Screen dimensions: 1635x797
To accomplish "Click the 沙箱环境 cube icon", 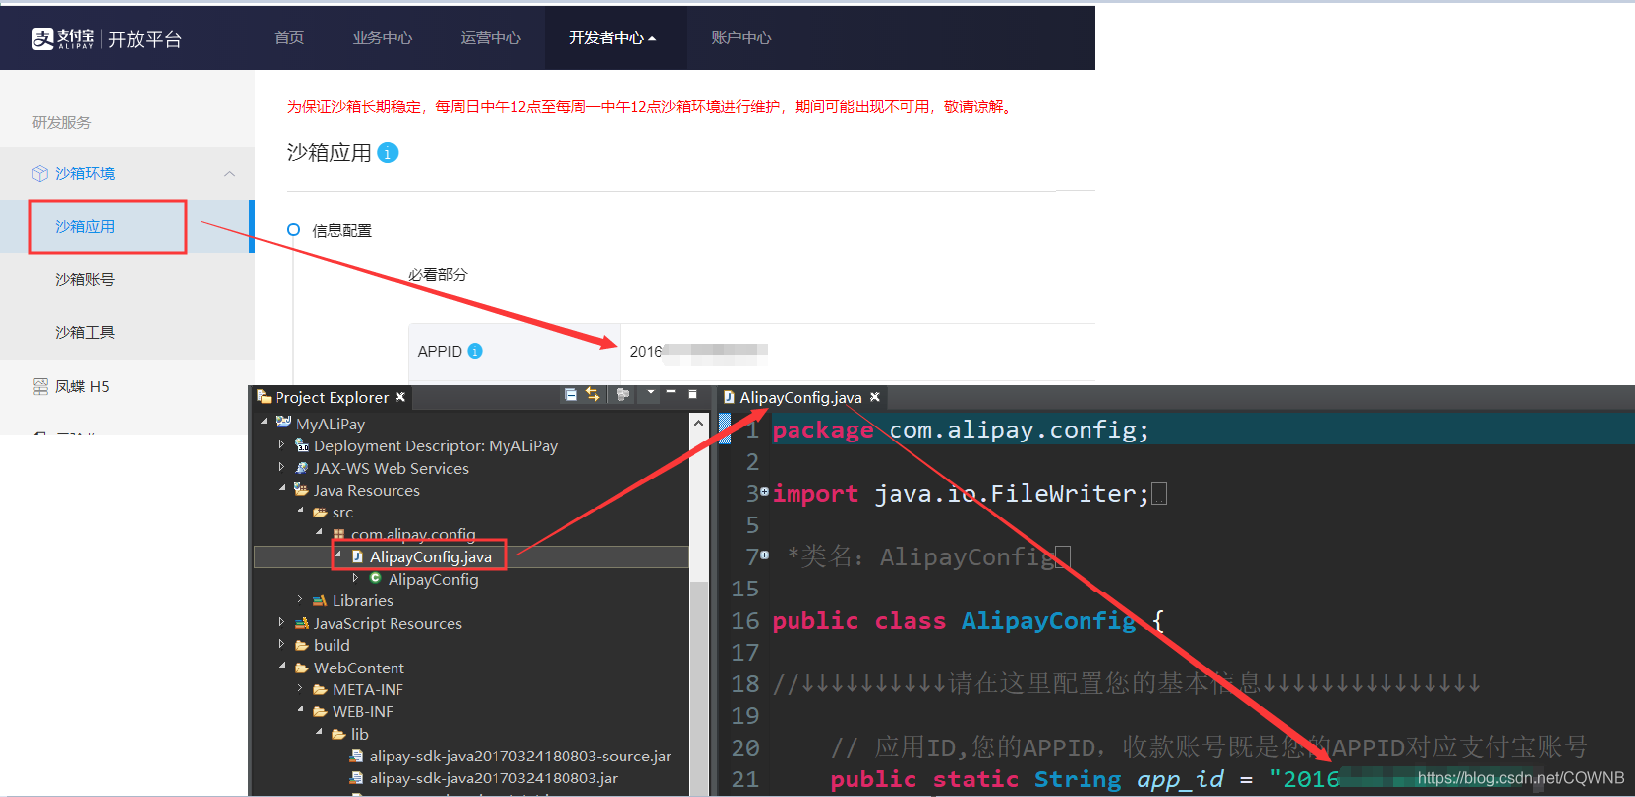I will 40,174.
